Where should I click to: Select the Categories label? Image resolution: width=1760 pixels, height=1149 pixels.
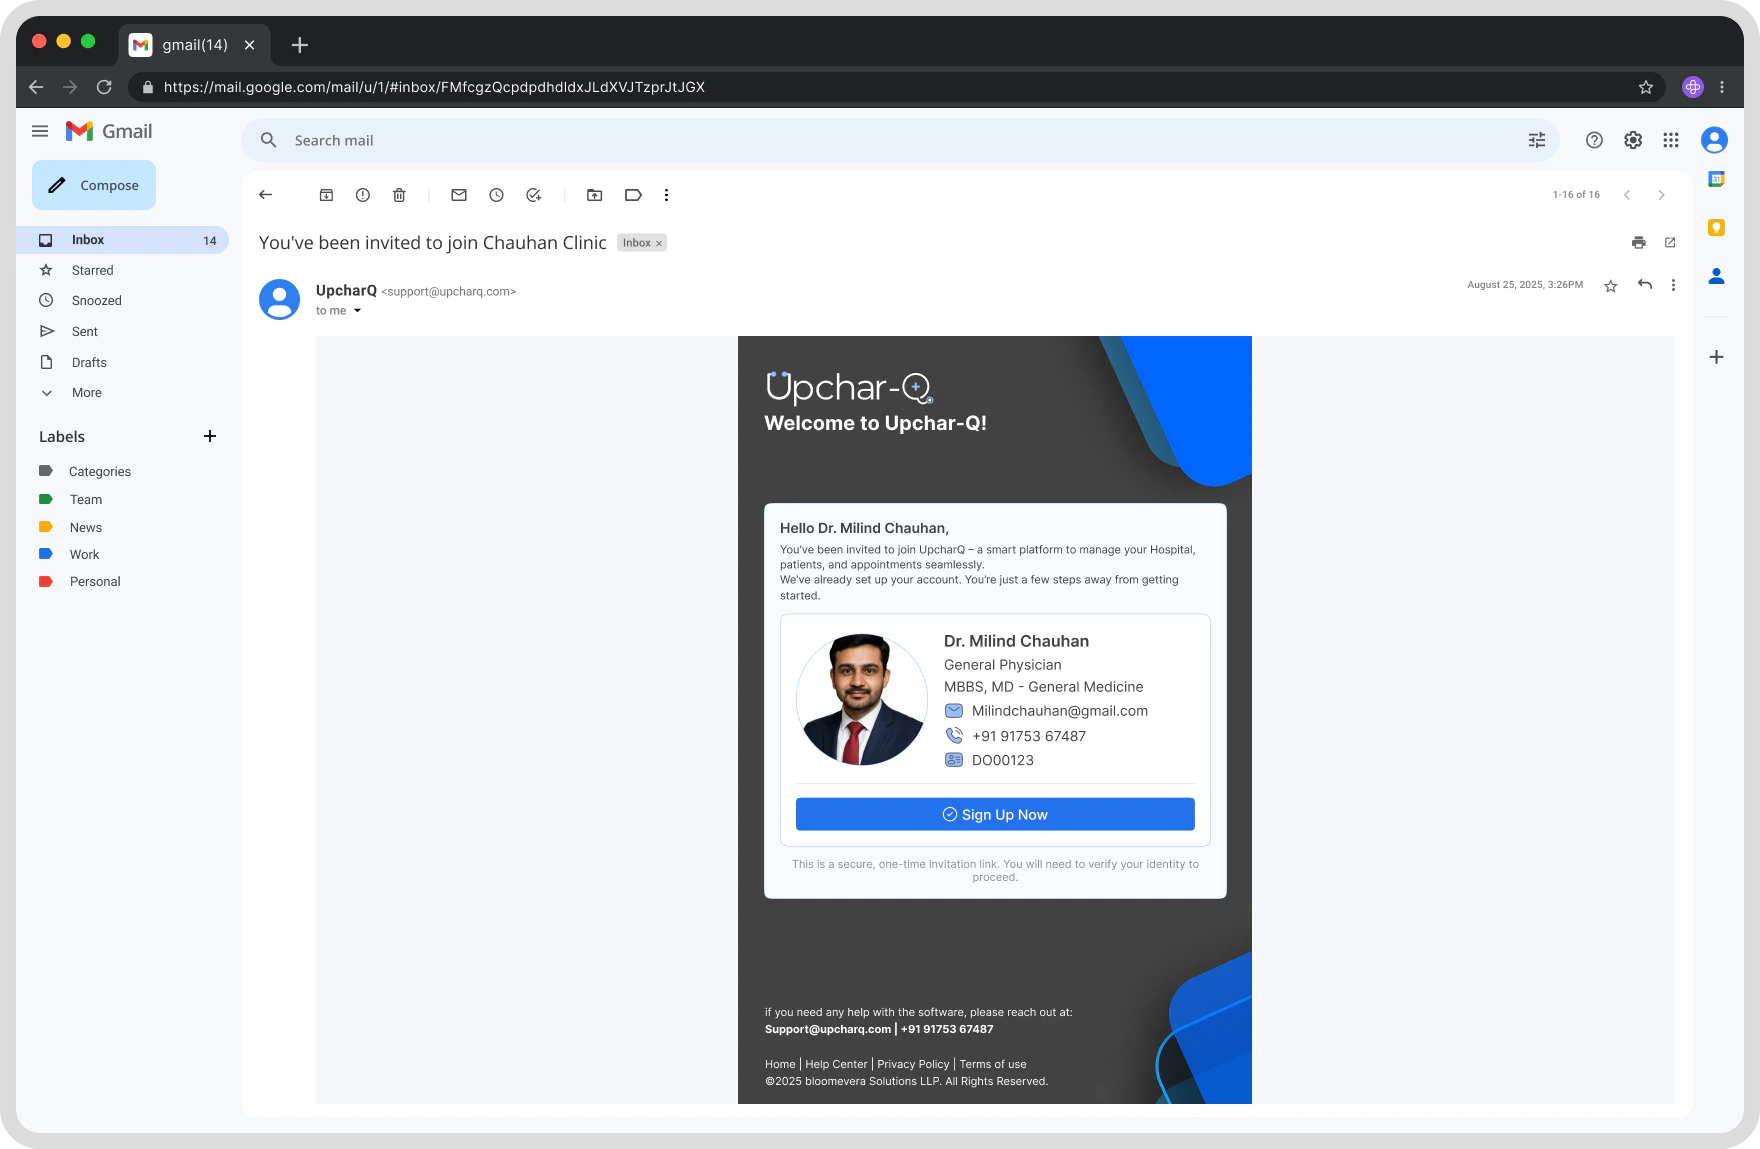[x=99, y=471]
